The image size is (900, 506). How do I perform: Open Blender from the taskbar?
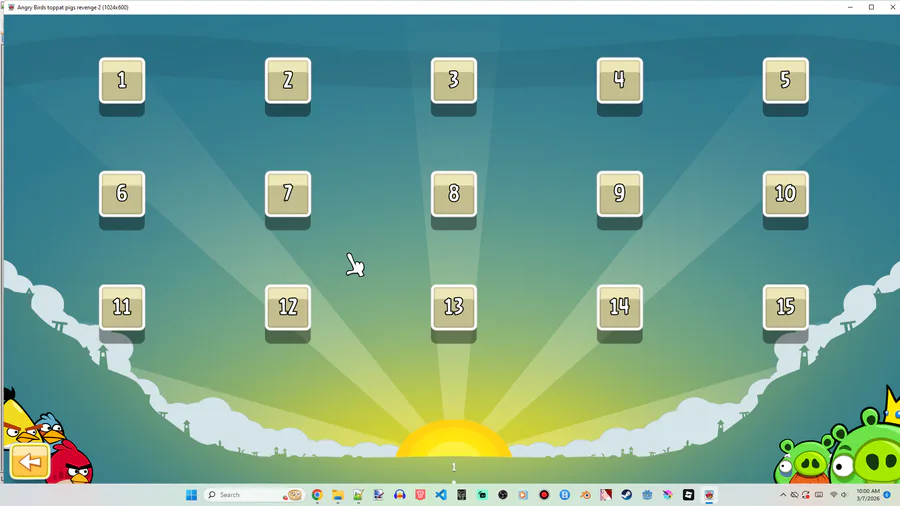click(x=585, y=495)
